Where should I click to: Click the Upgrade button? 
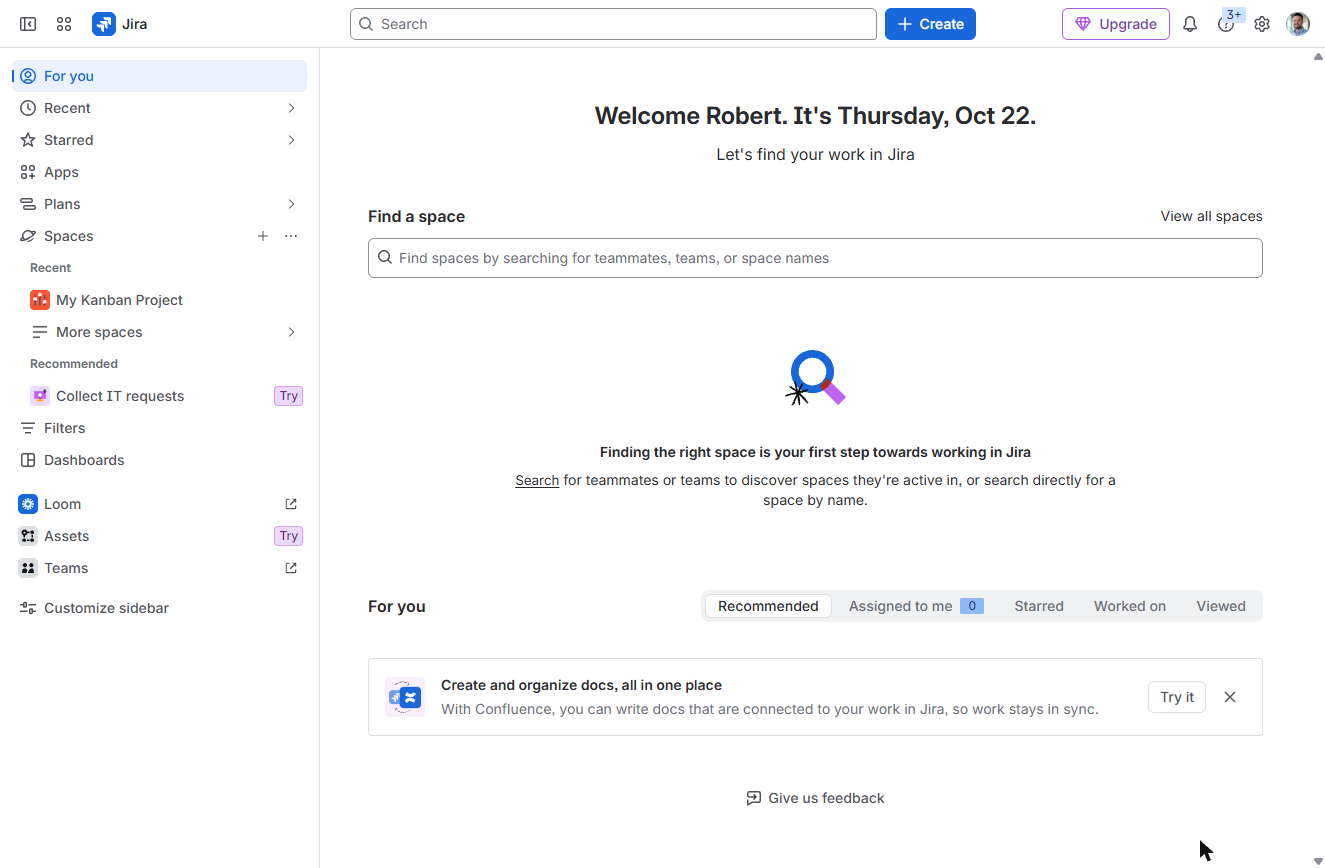pyautogui.click(x=1116, y=24)
